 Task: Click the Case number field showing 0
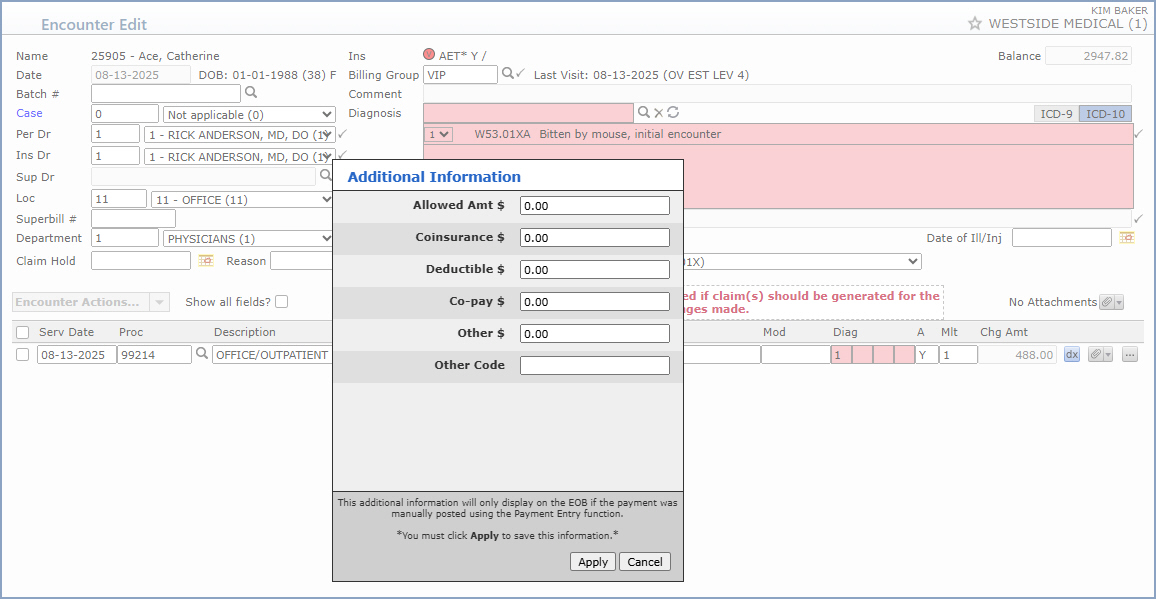(x=125, y=114)
